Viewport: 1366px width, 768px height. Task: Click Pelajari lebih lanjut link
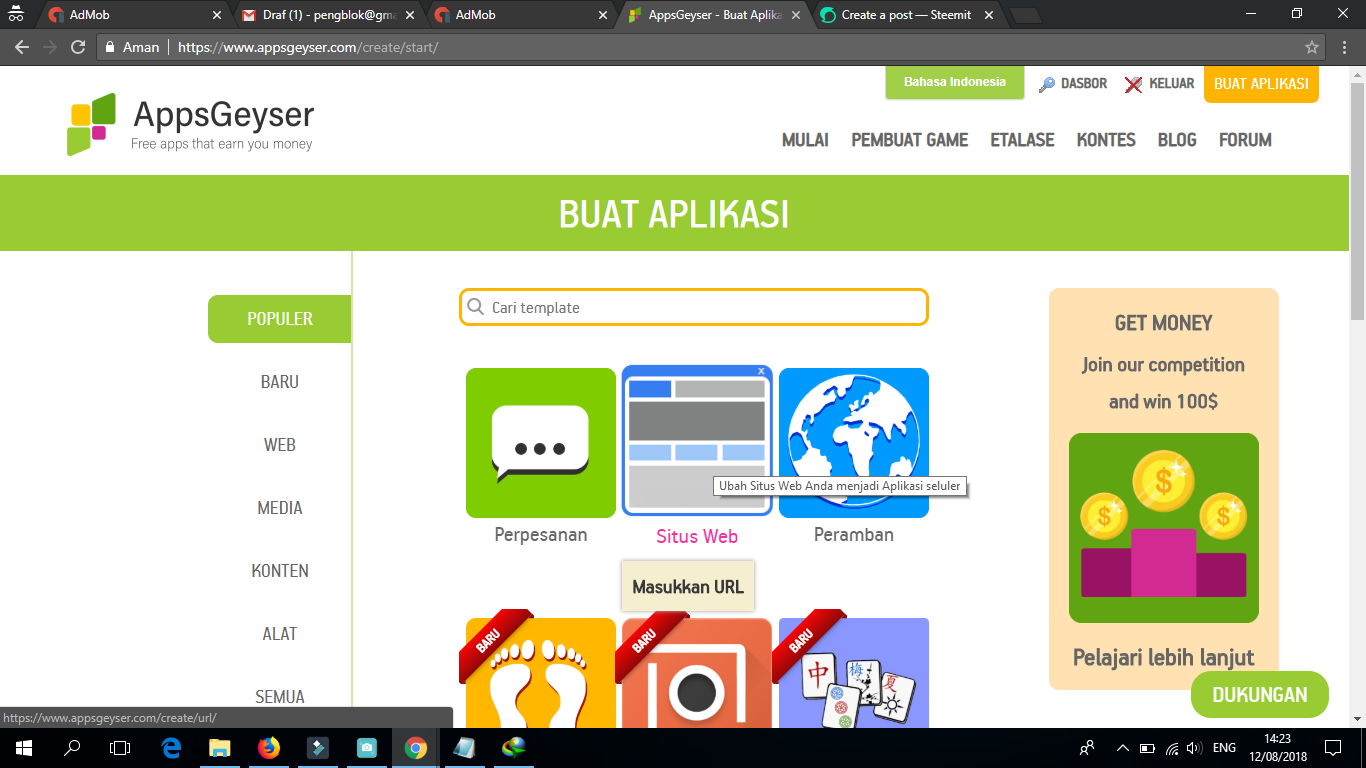[x=1164, y=658]
